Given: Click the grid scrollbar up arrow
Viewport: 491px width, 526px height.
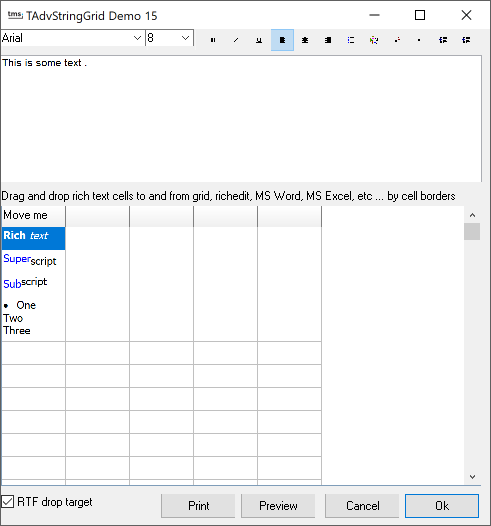Looking at the screenshot, I should click(x=472, y=215).
